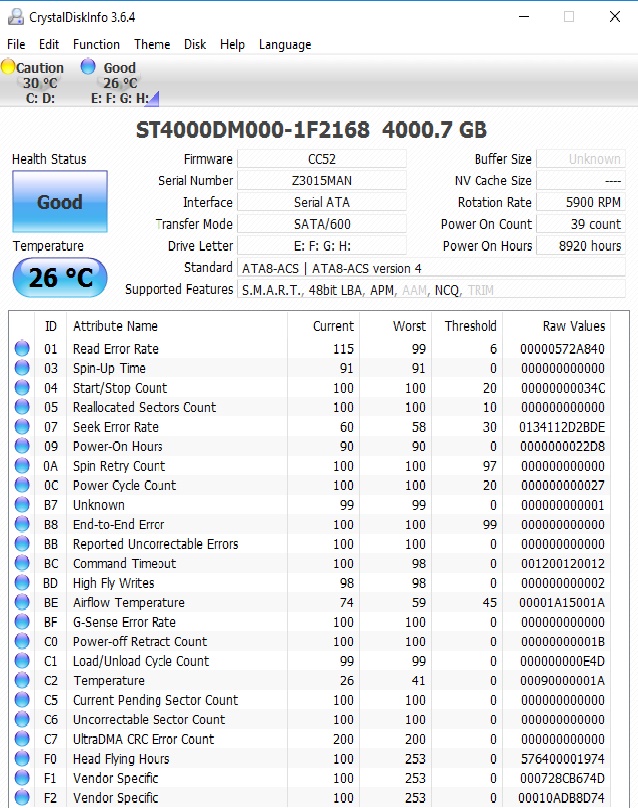
Task: Click the CrystalDiskInfo app icon in title bar
Action: [15, 17]
